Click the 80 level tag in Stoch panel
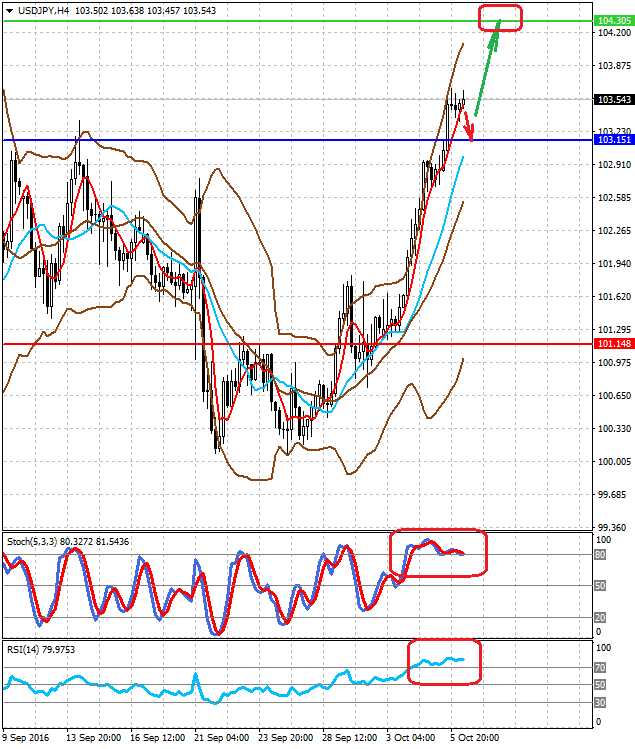635x749 pixels. 600,555
